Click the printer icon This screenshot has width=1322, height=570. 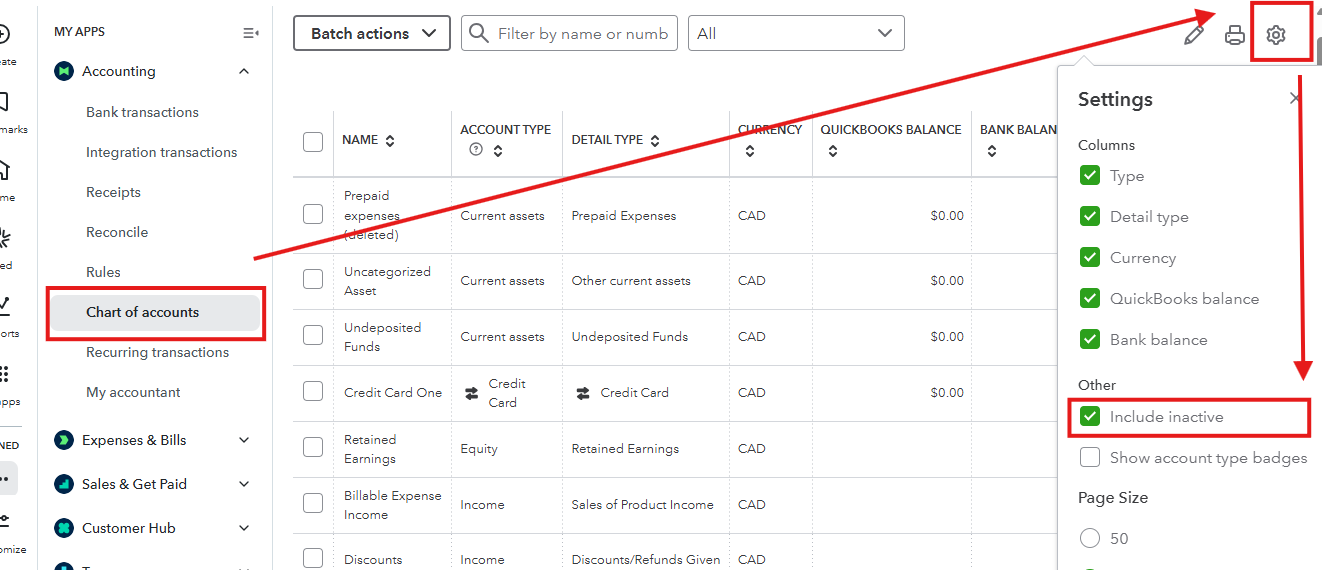(1235, 35)
